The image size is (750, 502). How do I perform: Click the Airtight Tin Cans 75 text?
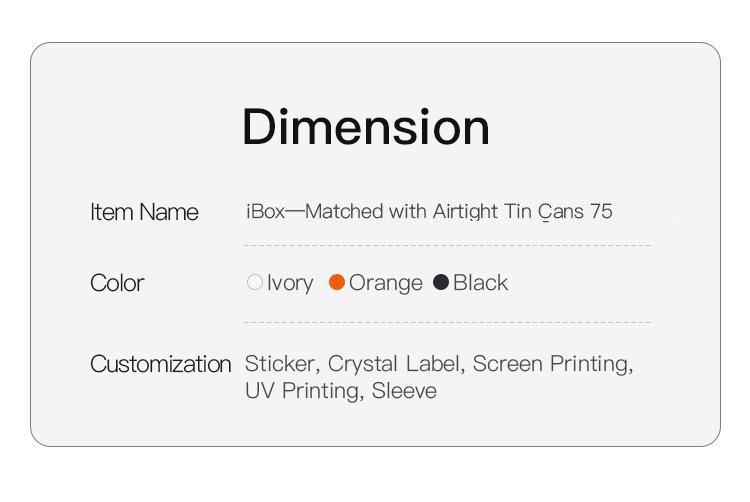522,211
